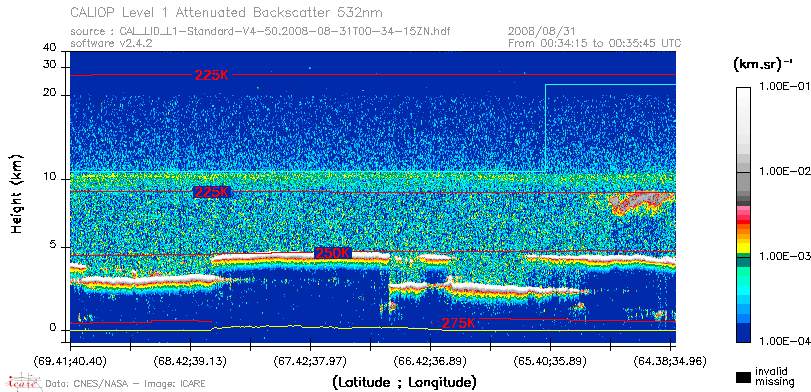Click the x-axis label "(69.41;40.40)"

70,361
